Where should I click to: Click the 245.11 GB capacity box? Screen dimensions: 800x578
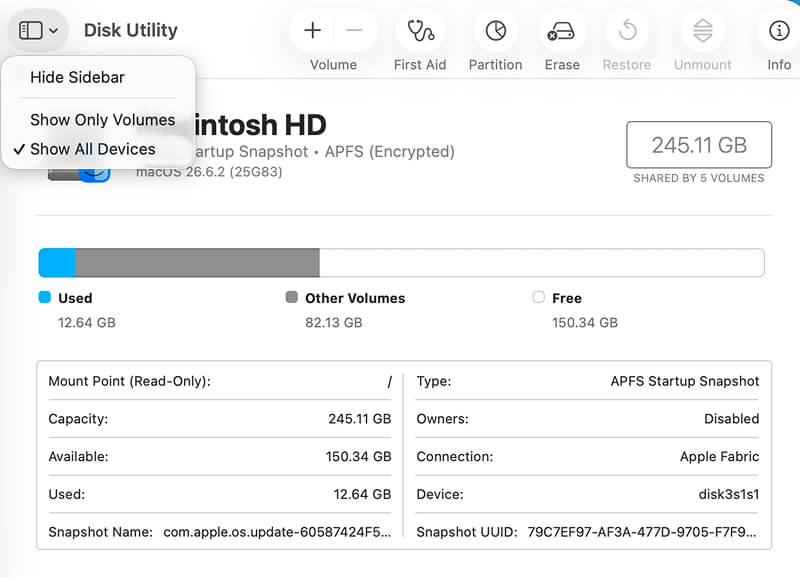[x=699, y=145]
